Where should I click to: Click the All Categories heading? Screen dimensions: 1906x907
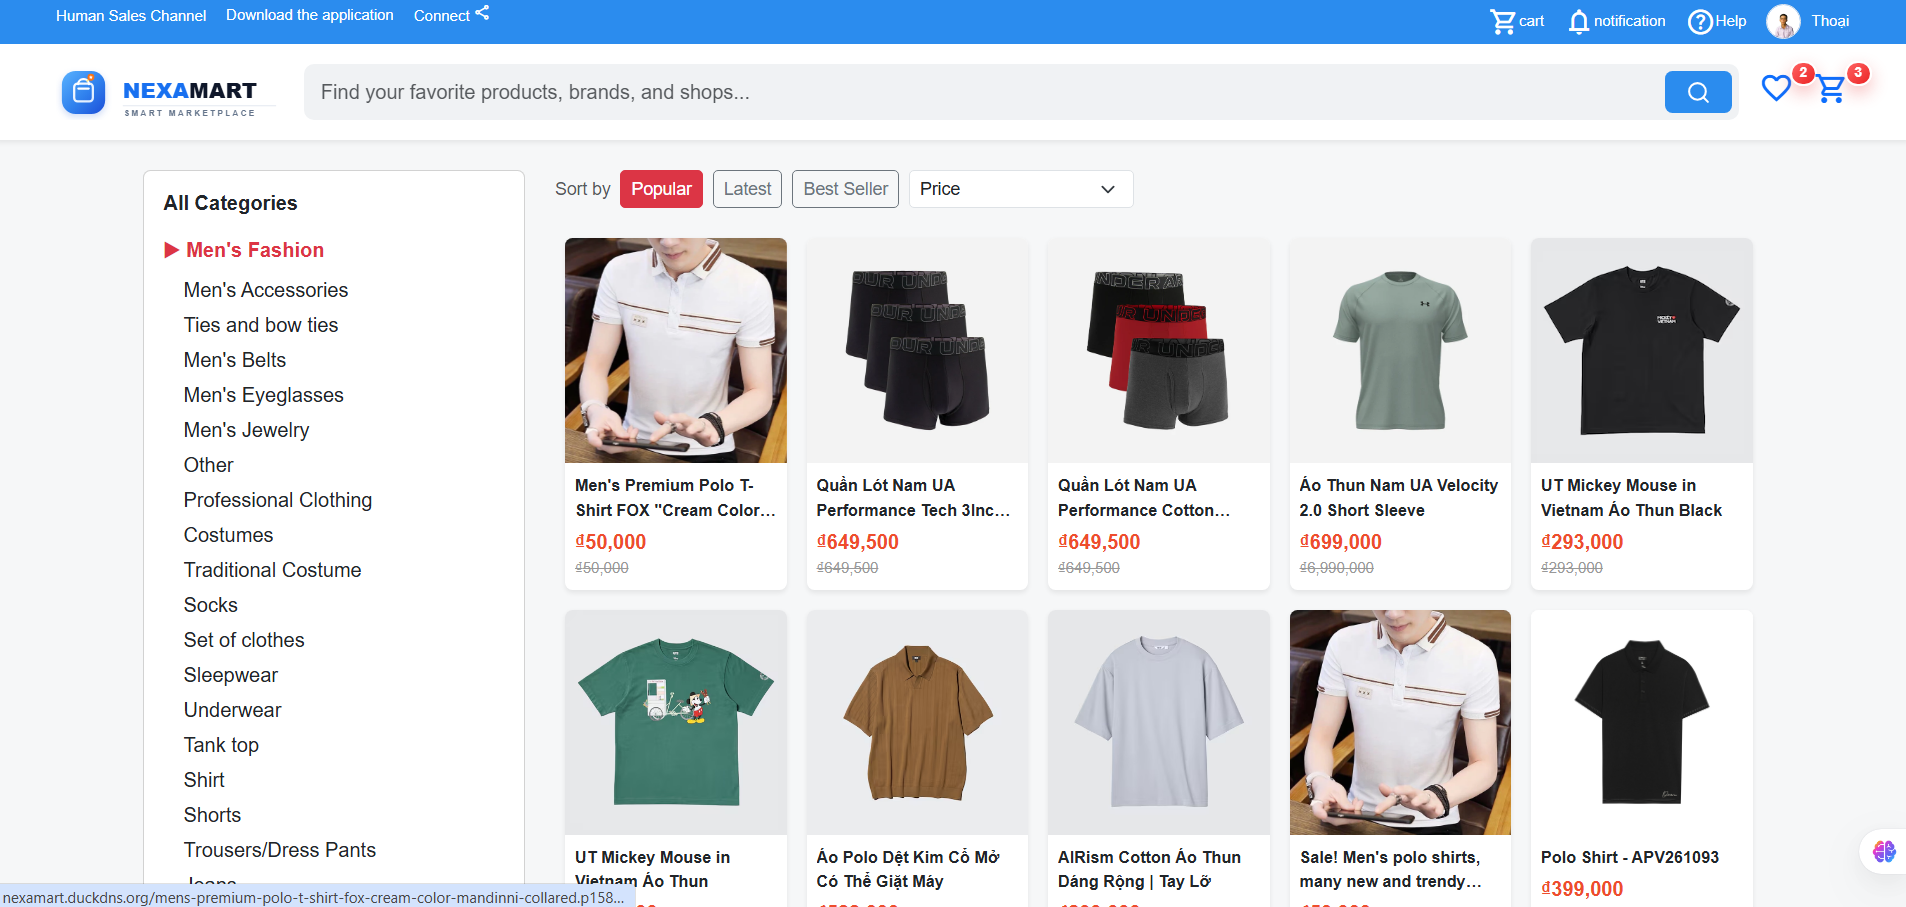pyautogui.click(x=231, y=203)
